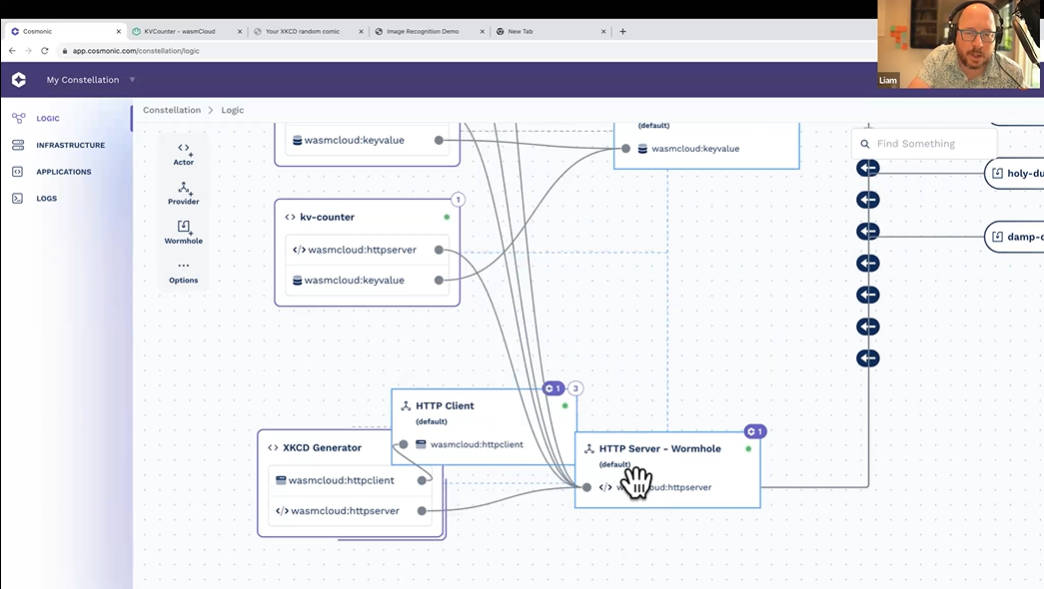The image size is (1044, 589).
Task: Click kv-counter keyvalue connection port
Action: [x=439, y=280]
